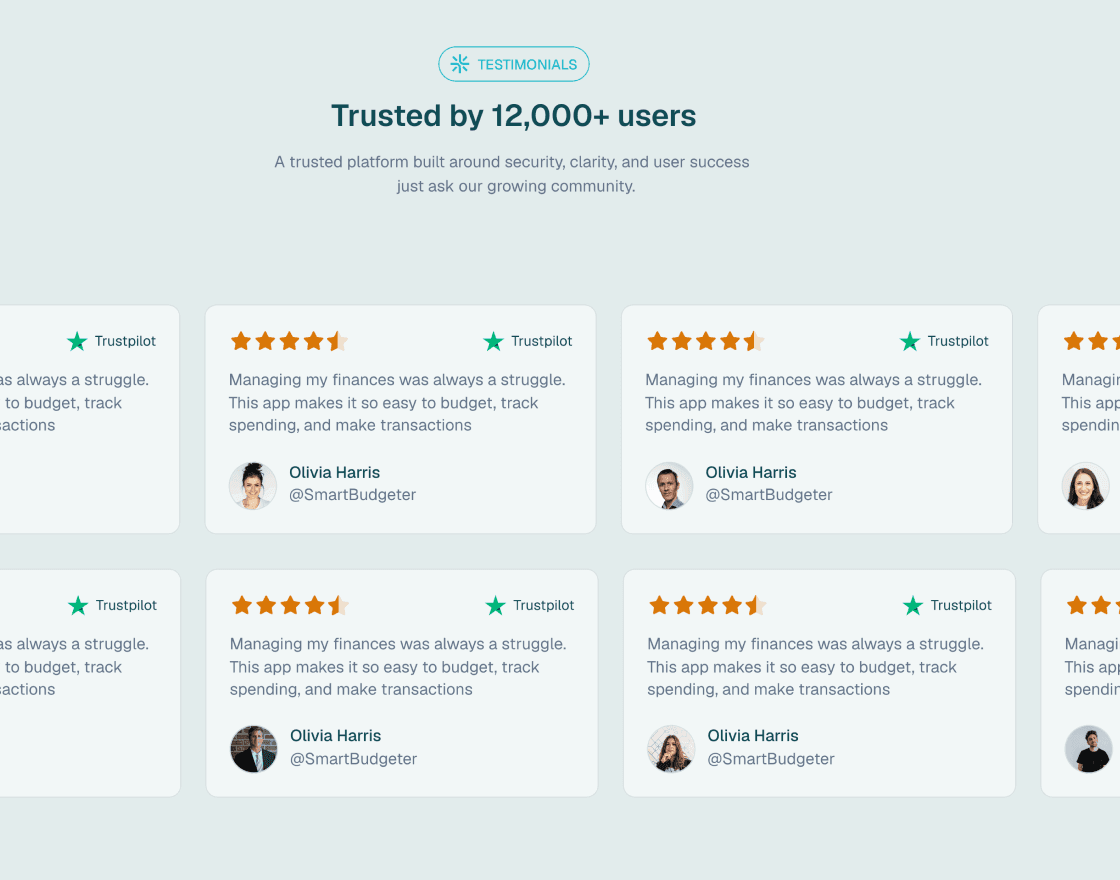Open Olivia Harris name in top-middle card

tap(334, 472)
